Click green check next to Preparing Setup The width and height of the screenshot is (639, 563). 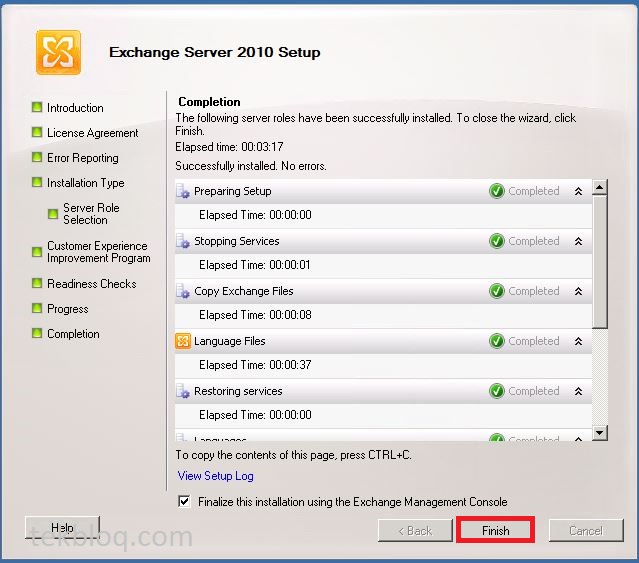click(496, 191)
